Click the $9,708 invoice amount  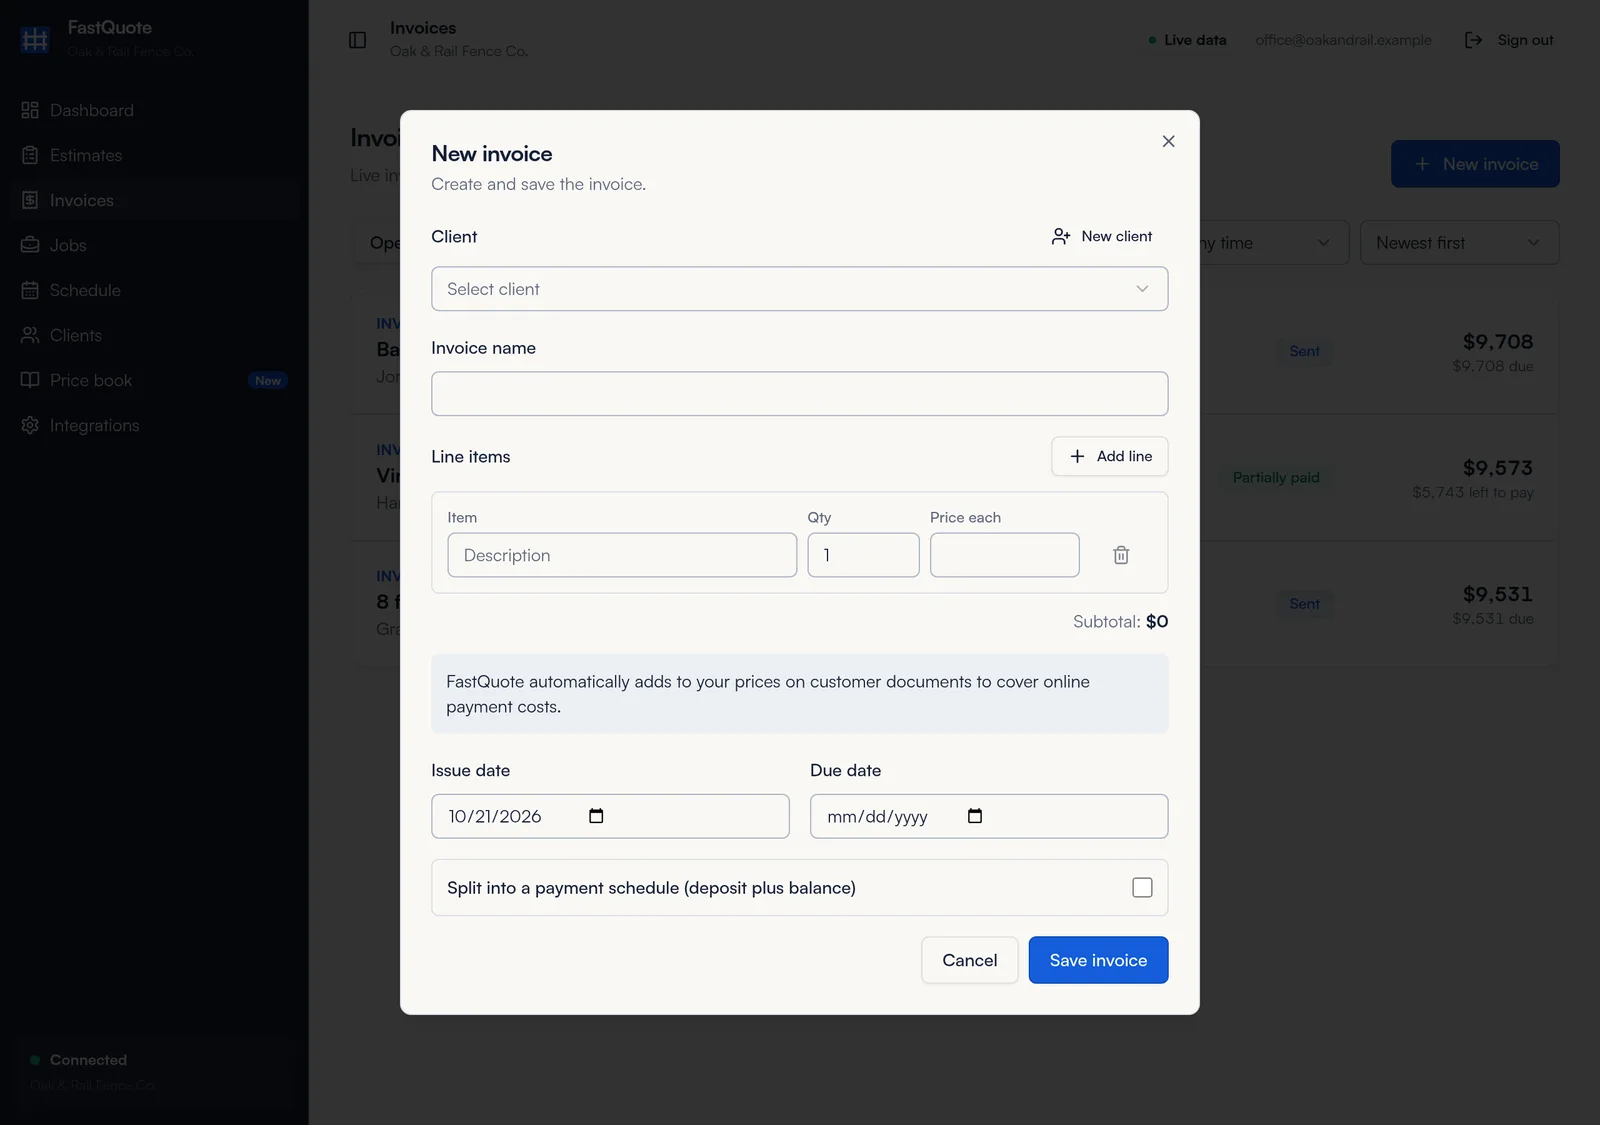click(1497, 342)
